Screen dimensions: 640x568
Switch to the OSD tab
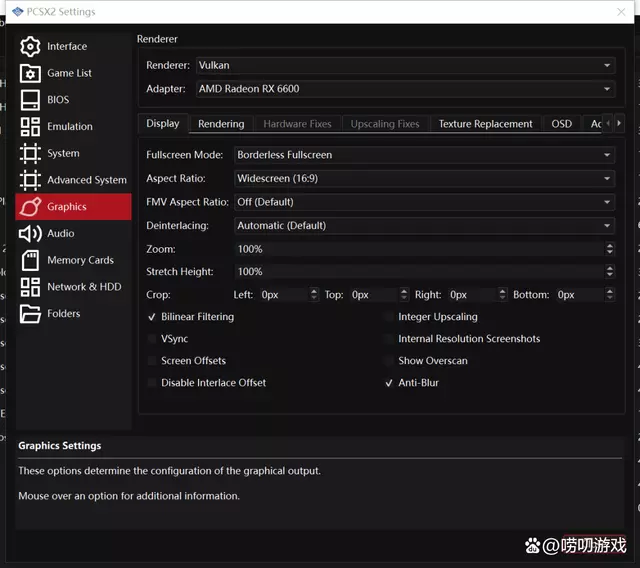pyautogui.click(x=562, y=124)
